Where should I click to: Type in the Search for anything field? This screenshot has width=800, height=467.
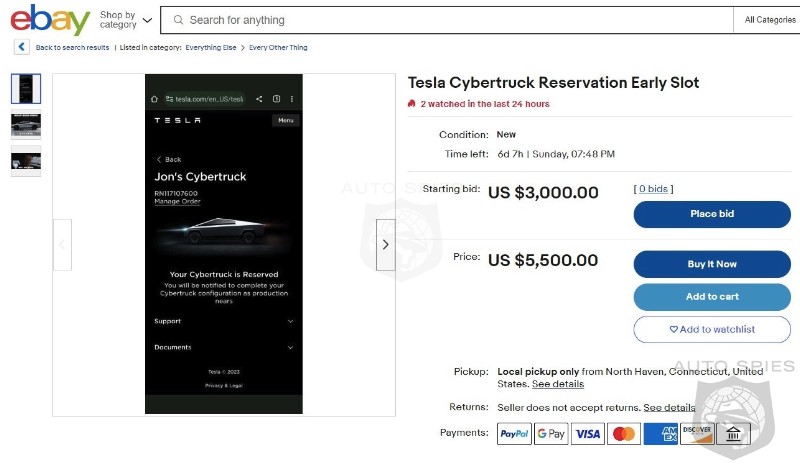450,20
